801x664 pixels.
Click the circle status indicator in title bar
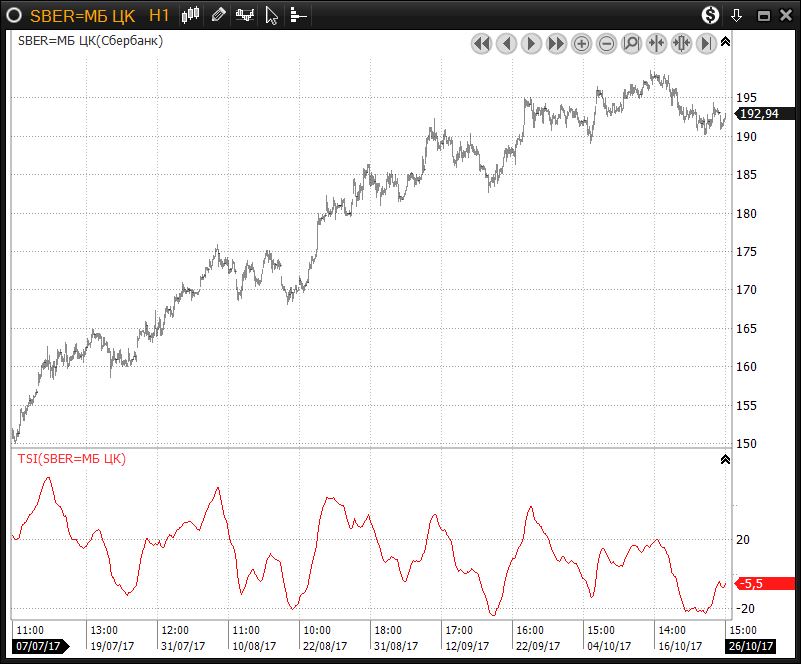tap(14, 15)
